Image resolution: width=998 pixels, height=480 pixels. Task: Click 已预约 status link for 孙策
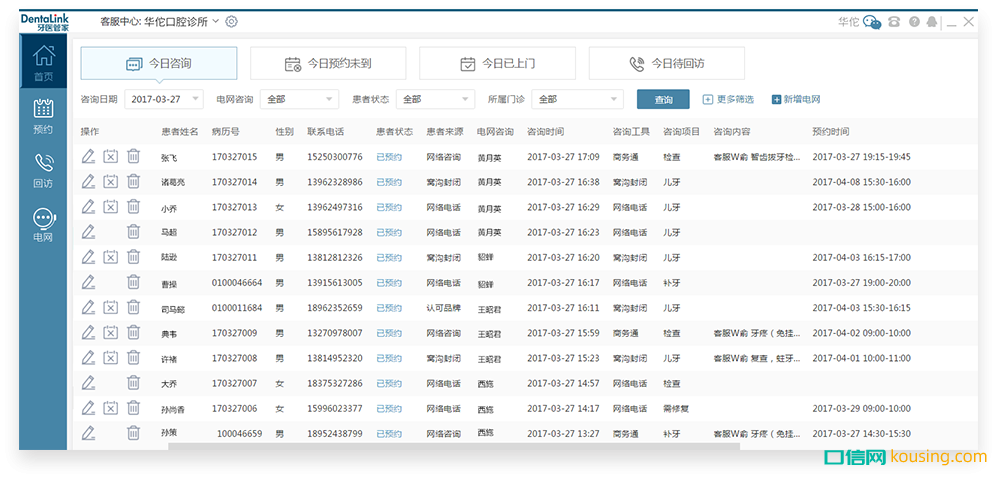389,434
